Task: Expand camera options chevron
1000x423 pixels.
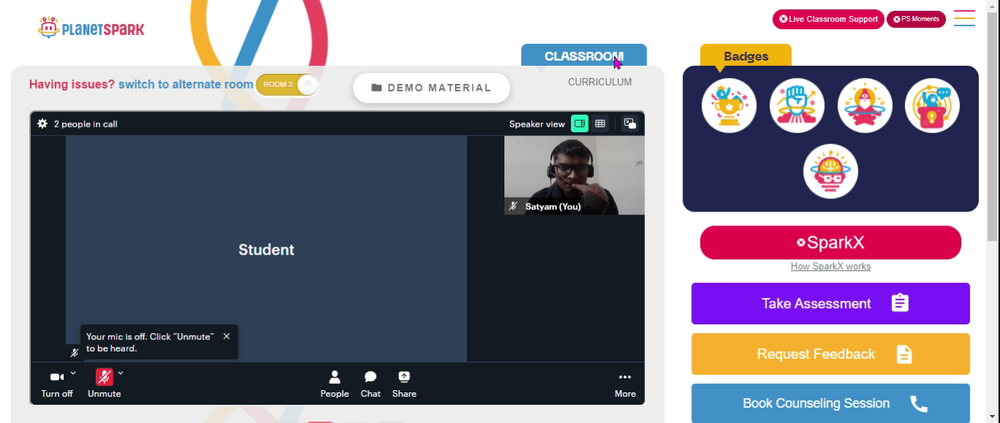Action: [73, 373]
